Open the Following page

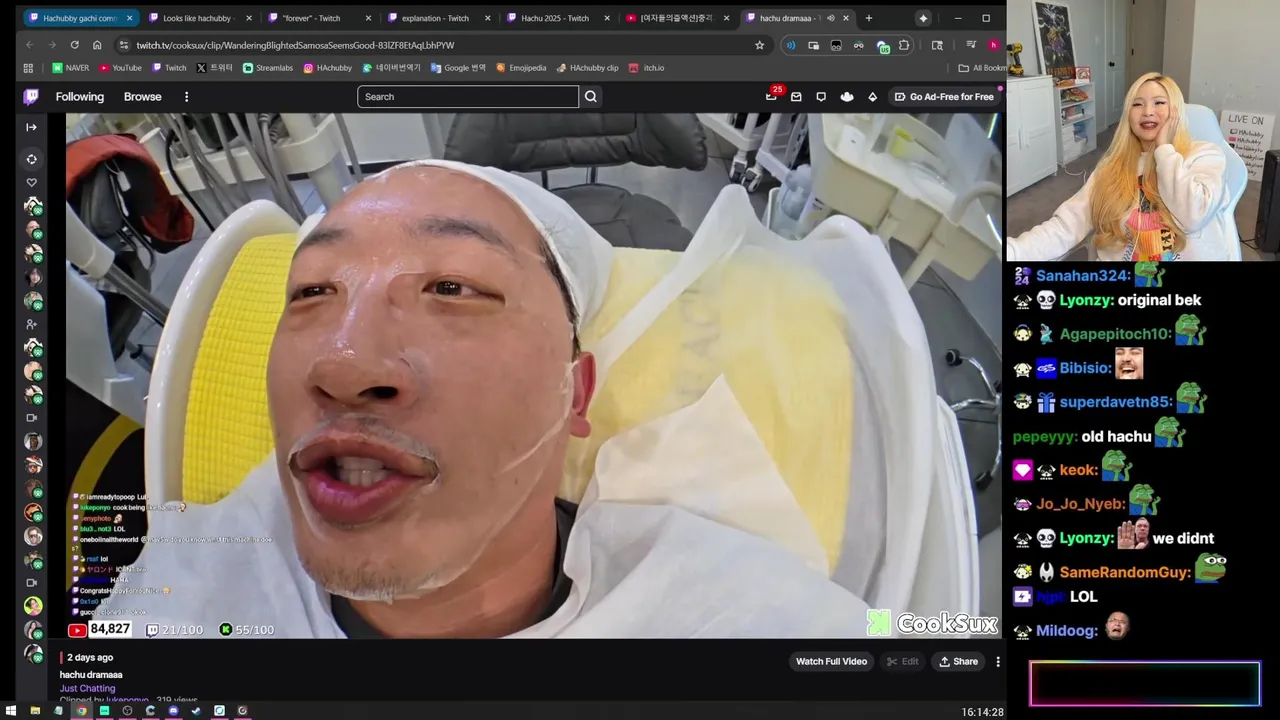(80, 97)
